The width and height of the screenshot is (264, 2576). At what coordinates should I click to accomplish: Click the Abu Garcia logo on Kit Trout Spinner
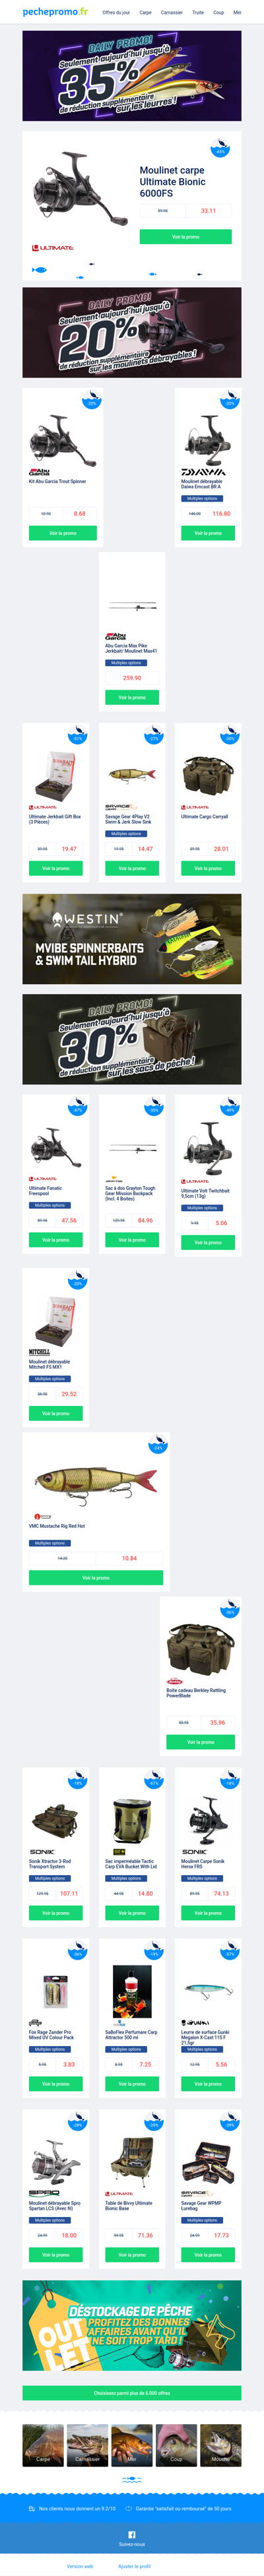pos(39,472)
